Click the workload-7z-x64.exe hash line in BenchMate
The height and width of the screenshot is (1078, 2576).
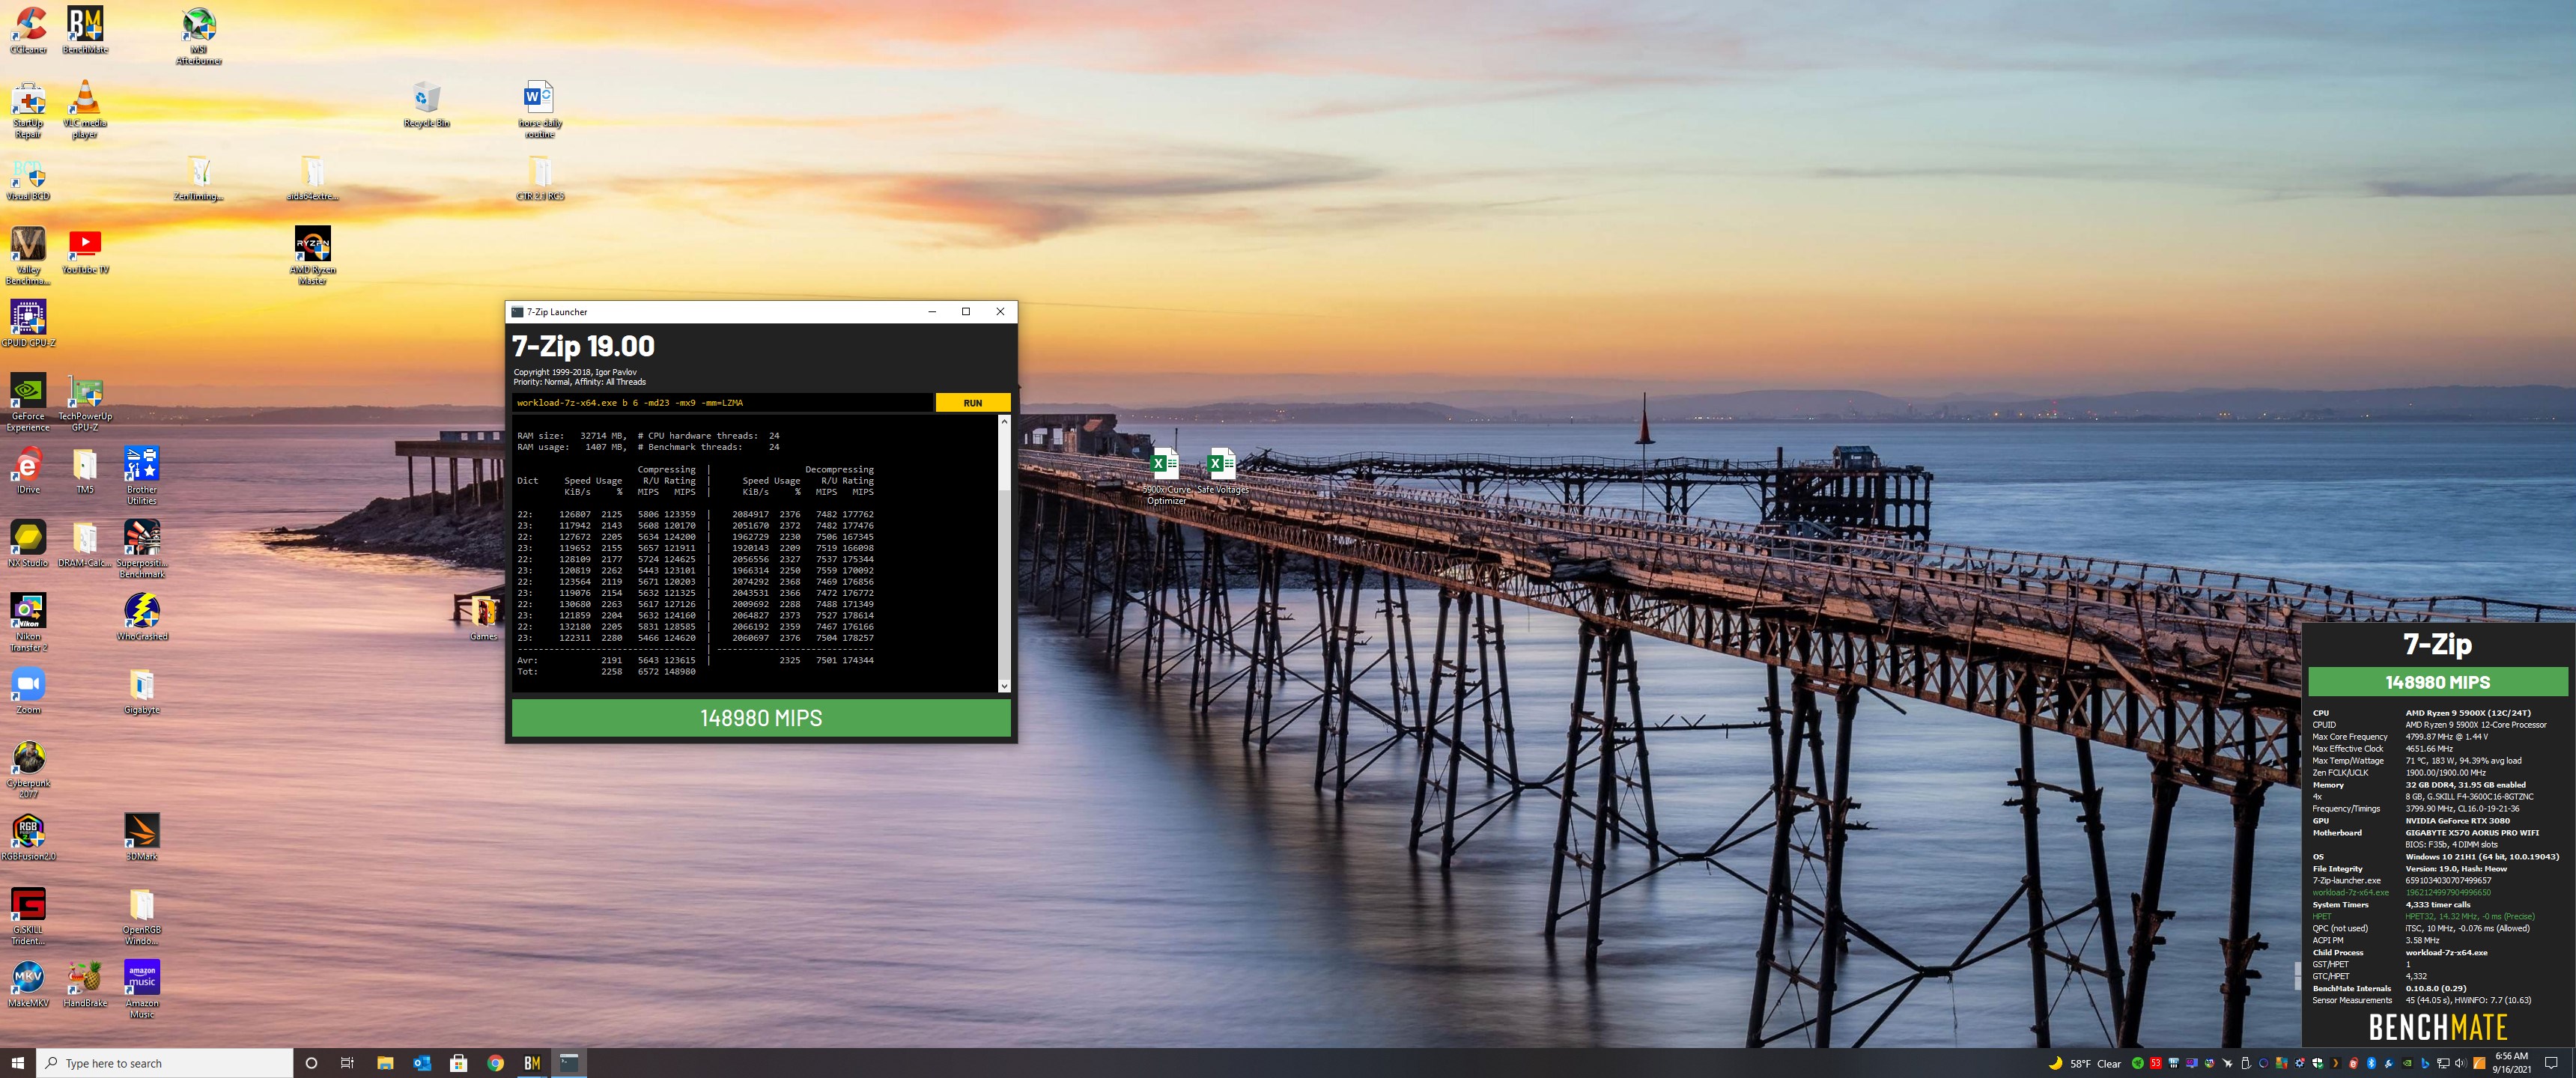[2401, 892]
